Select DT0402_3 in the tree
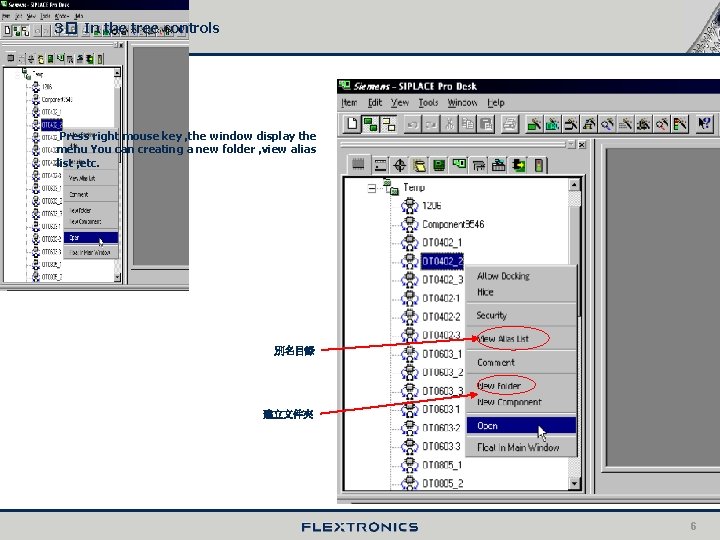This screenshot has width=720, height=540. (x=443, y=280)
